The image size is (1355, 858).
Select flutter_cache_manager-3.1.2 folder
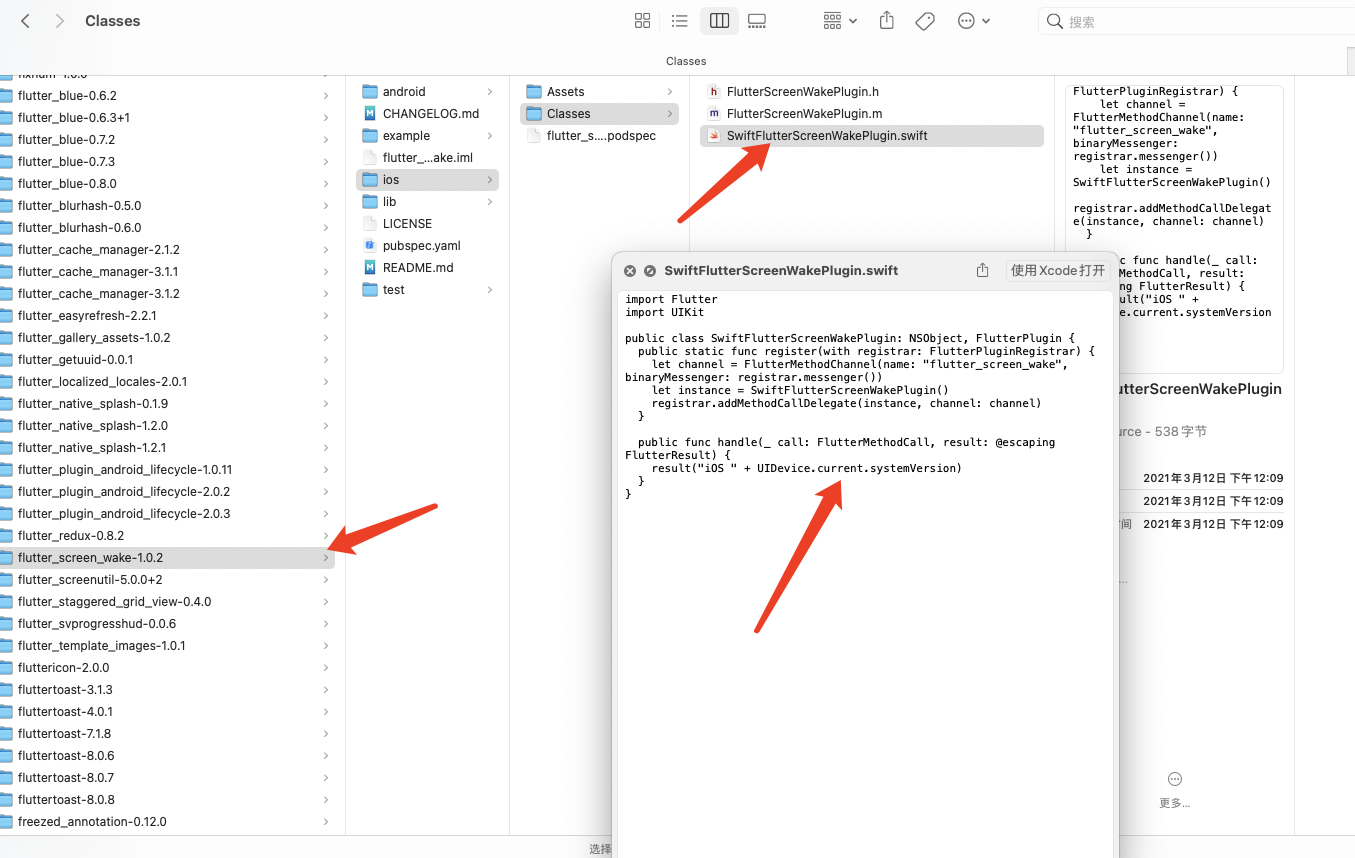click(x=167, y=294)
